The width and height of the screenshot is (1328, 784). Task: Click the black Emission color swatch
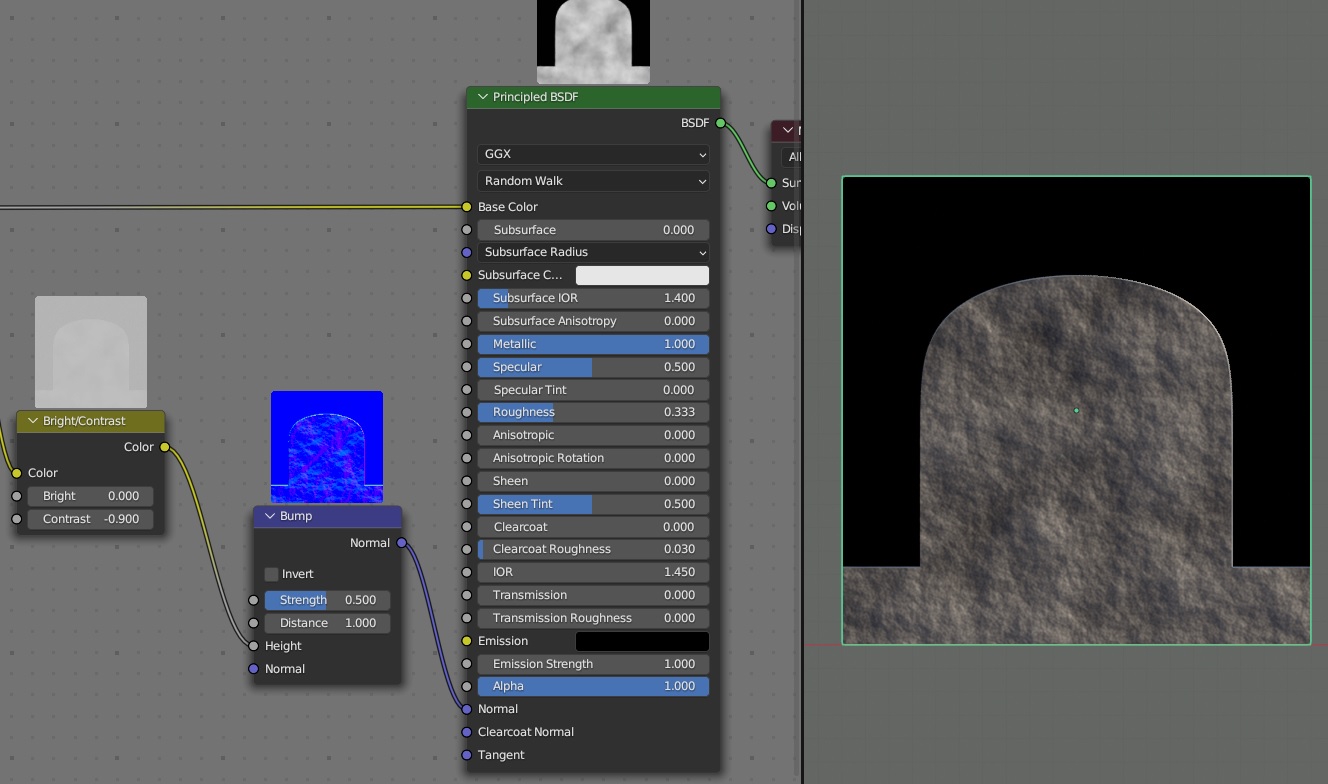point(642,641)
